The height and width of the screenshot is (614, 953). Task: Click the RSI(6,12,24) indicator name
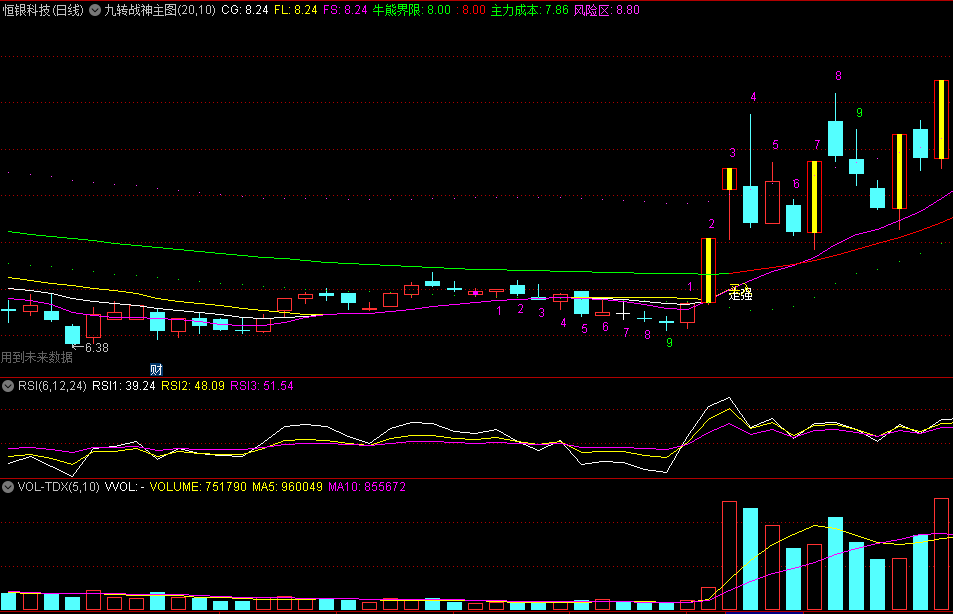click(x=52, y=386)
